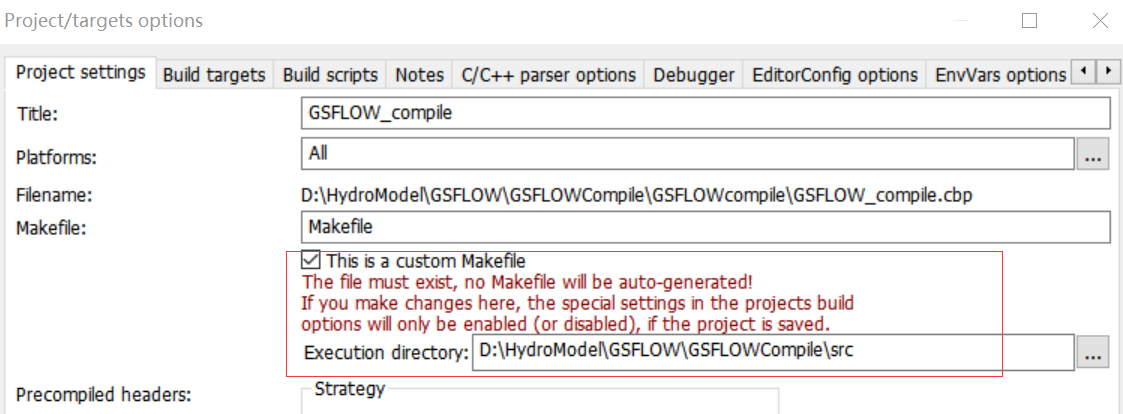Show the EditorConfig options tab
1123x414 pixels.
(834, 75)
